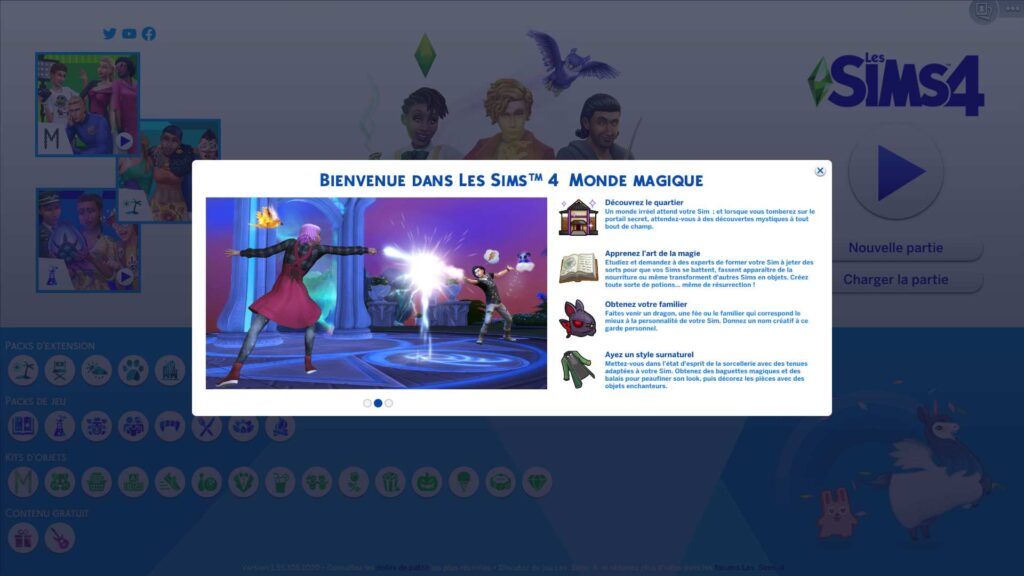Click the magic duel screenshot in dialog
The height and width of the screenshot is (576, 1024).
tap(376, 293)
